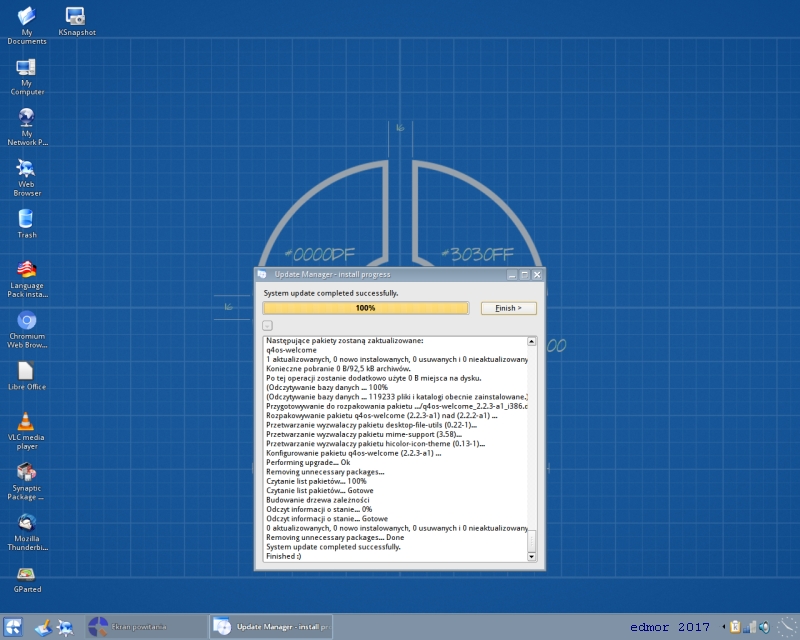The image size is (800, 640).
Task: Click the Finish button in Update Manager
Action: pos(508,308)
